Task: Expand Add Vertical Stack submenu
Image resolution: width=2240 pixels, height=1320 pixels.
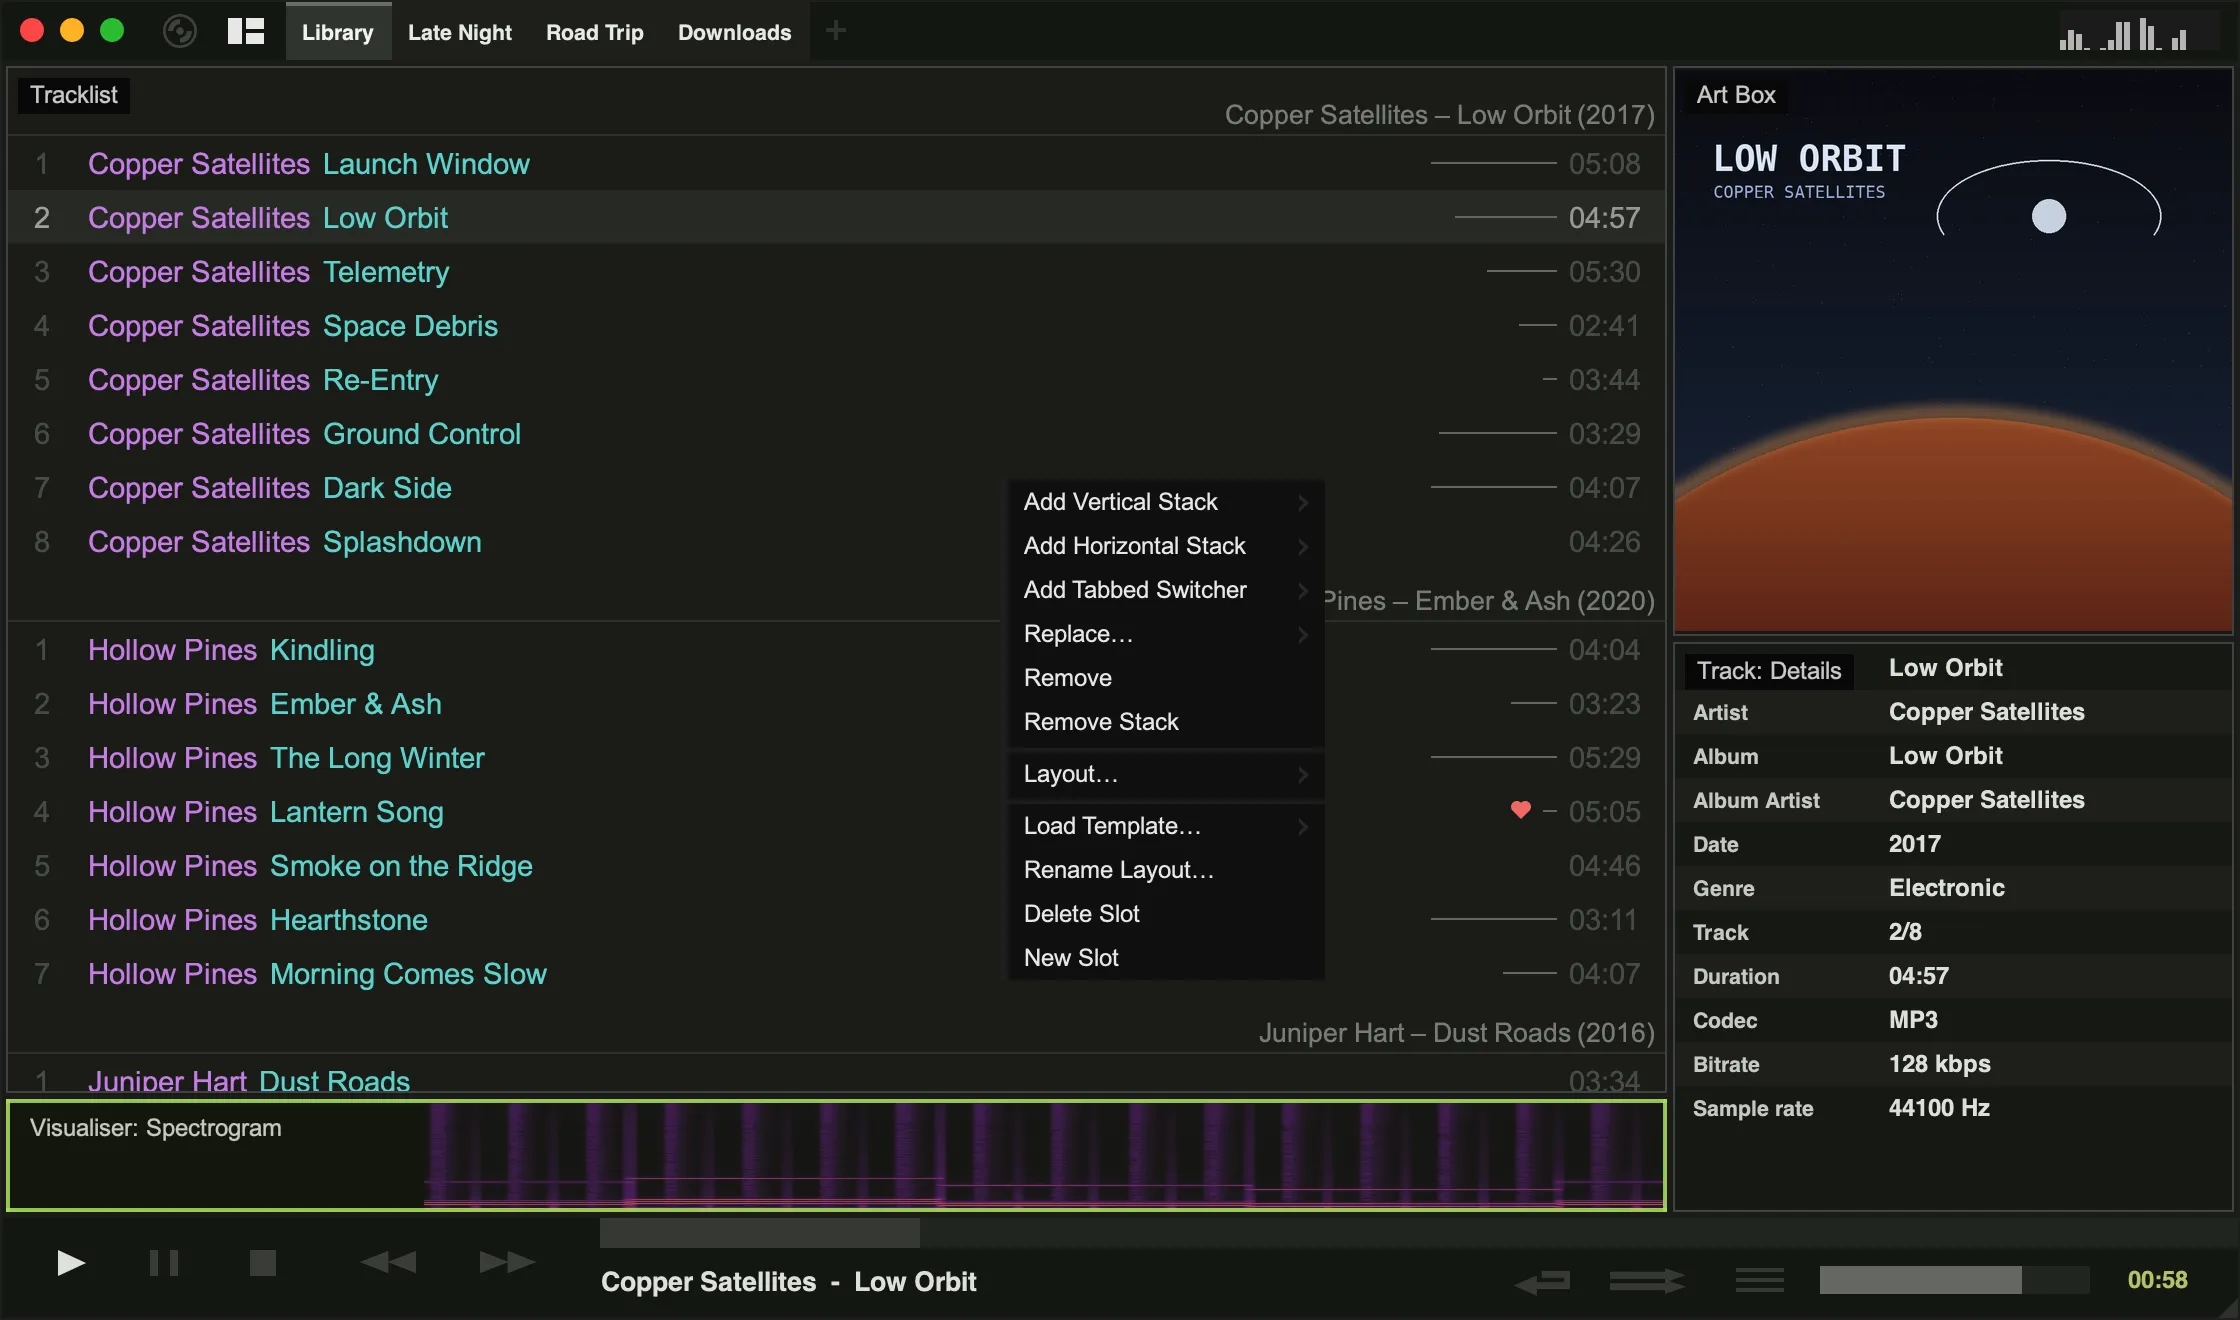Action: coord(1166,502)
